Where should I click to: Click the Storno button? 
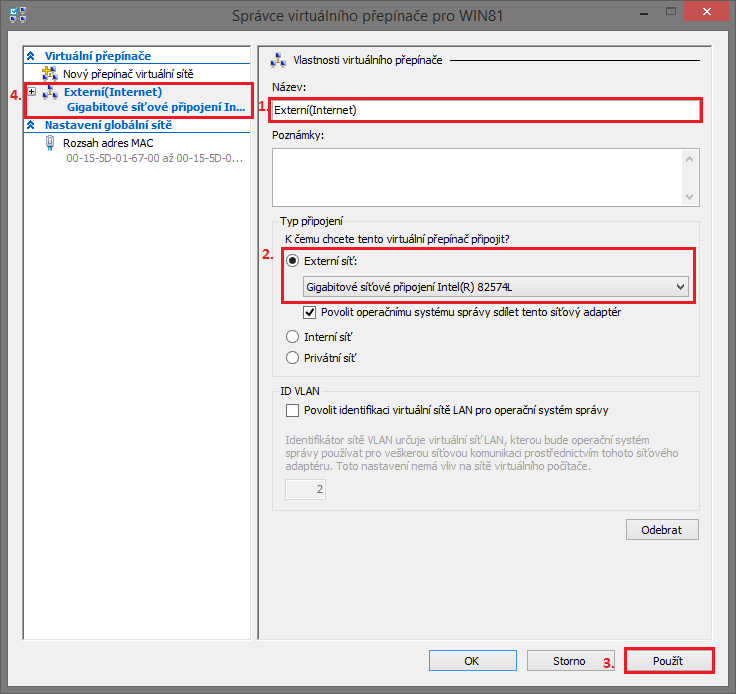point(570,661)
